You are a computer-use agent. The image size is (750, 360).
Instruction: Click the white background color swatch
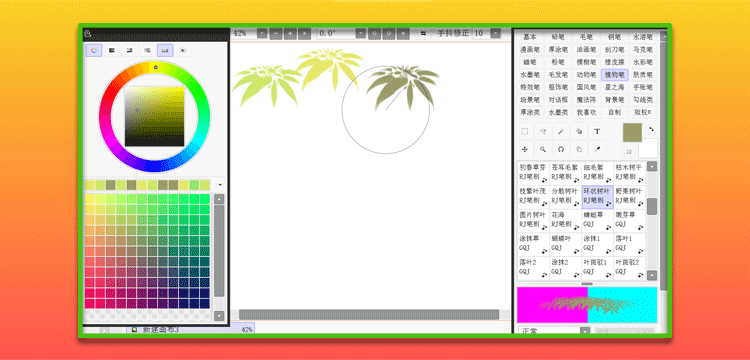[648, 148]
